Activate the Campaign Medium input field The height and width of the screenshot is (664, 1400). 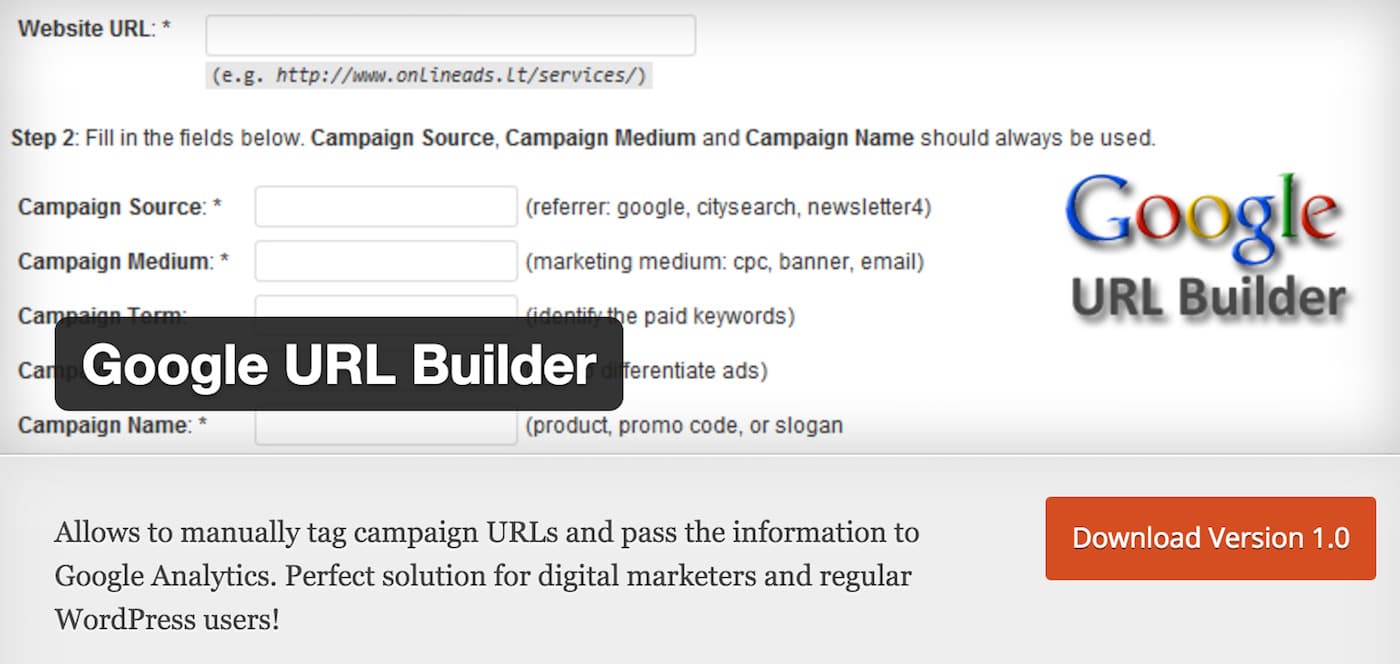pos(386,261)
